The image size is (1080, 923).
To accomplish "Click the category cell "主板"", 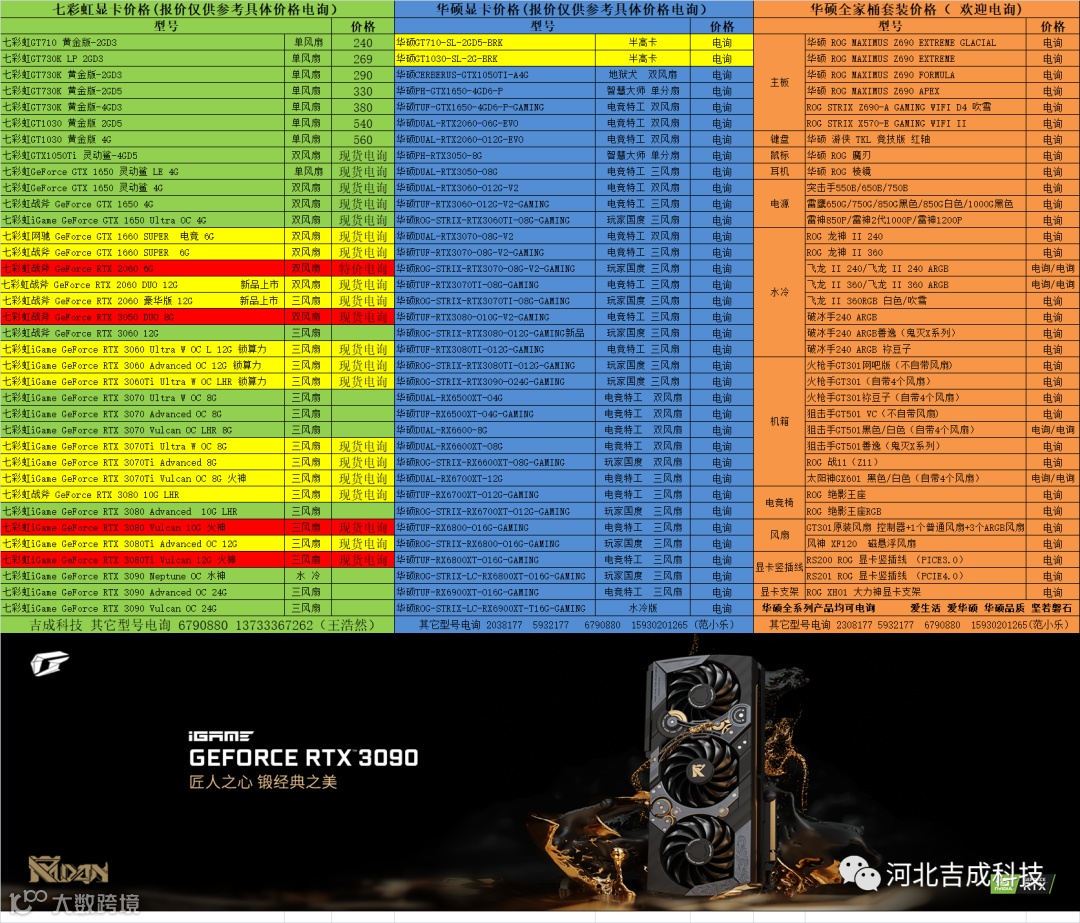I will point(780,83).
